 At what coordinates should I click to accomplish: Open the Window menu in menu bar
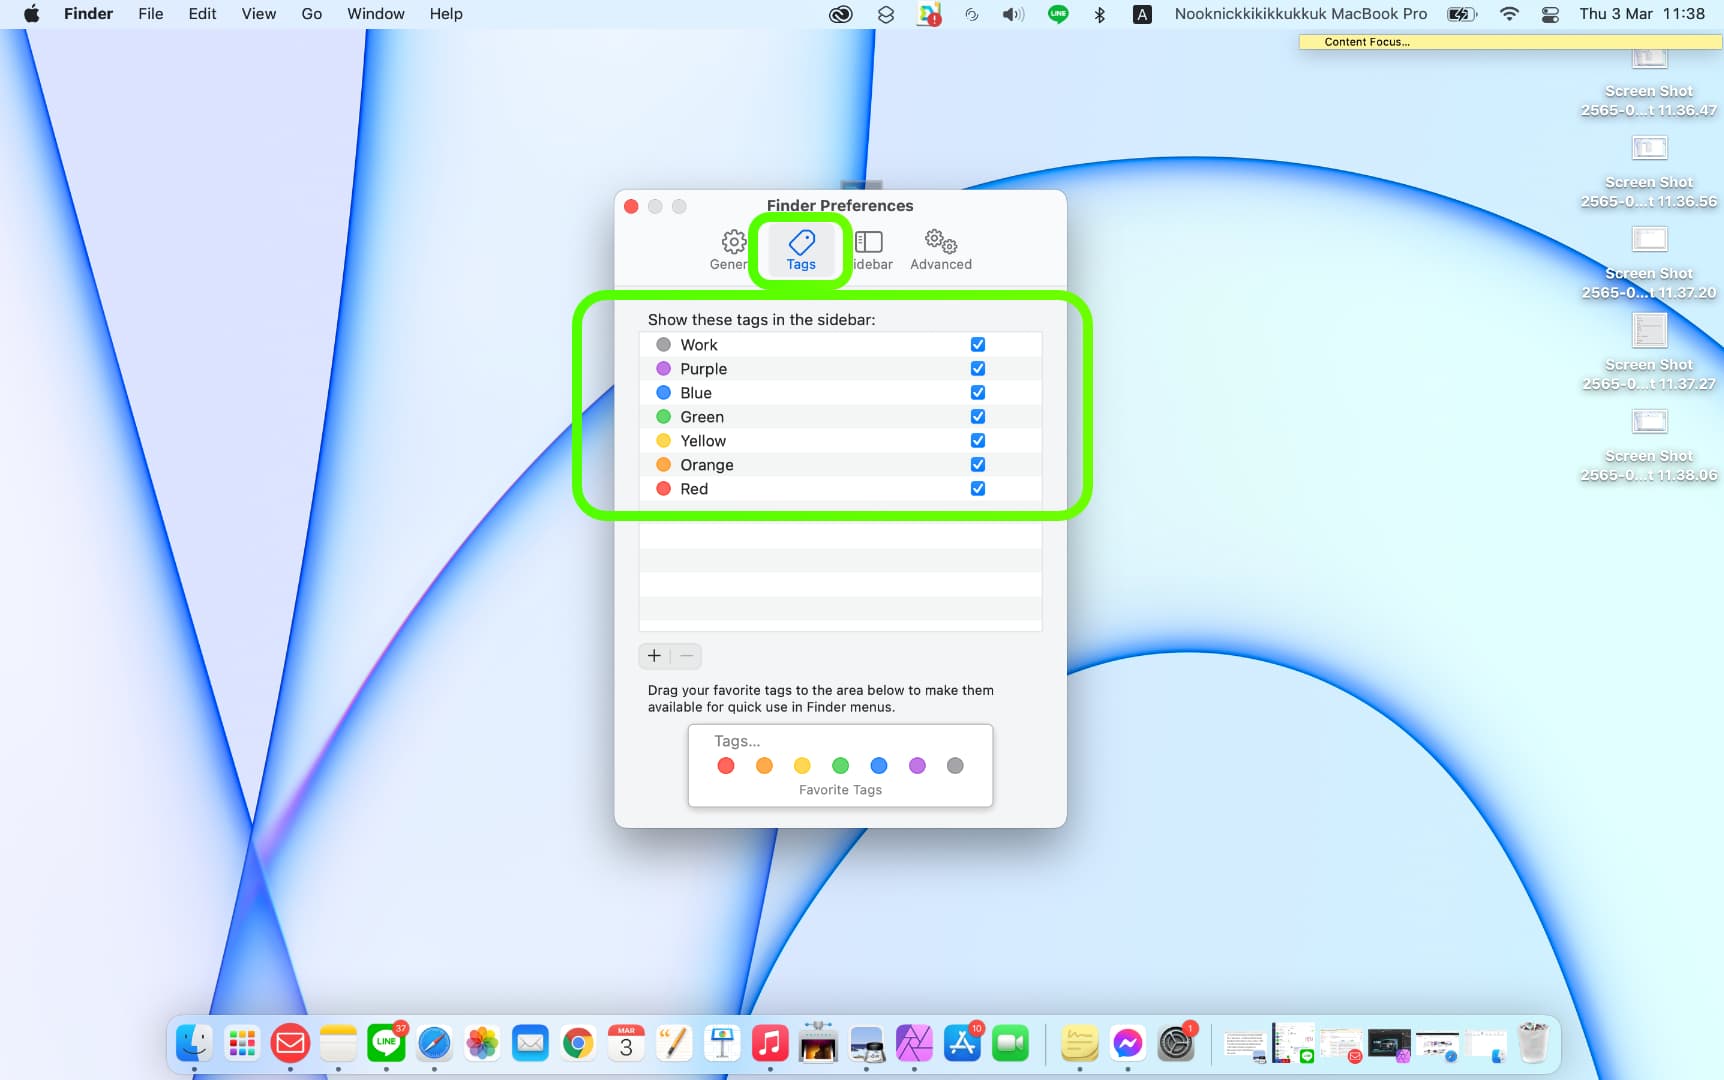point(375,14)
